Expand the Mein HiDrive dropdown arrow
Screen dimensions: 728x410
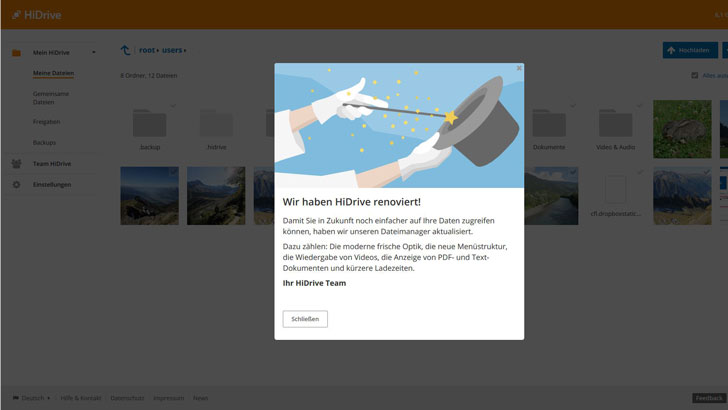click(x=94, y=52)
